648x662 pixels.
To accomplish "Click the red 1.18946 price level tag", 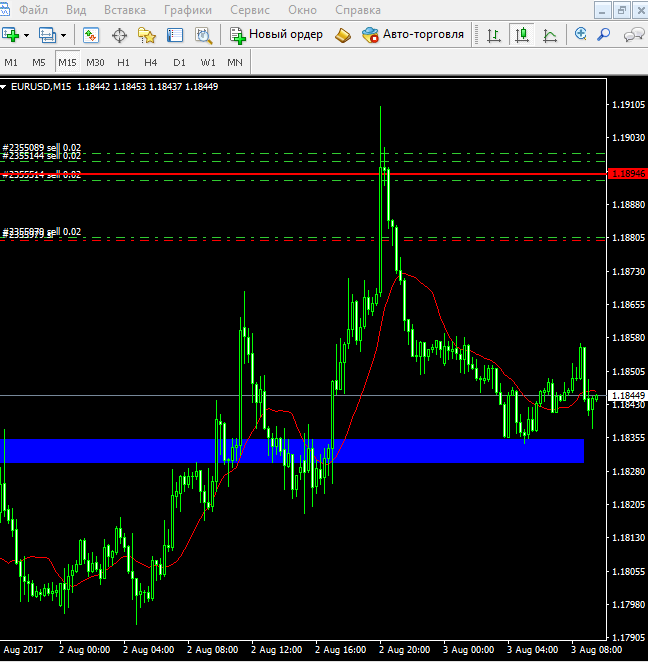I will click(627, 174).
